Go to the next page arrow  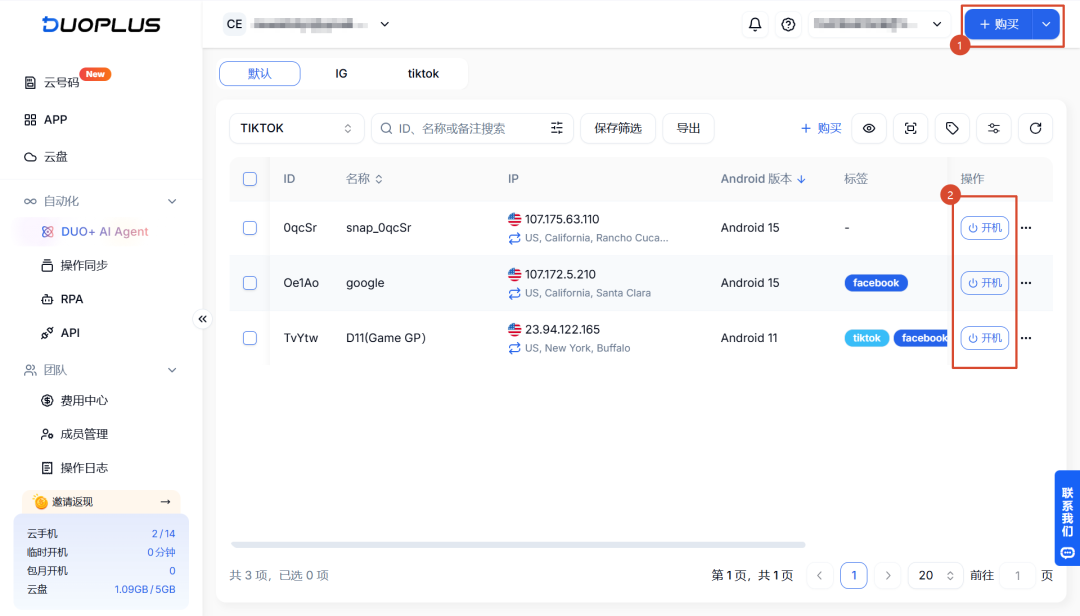click(888, 575)
